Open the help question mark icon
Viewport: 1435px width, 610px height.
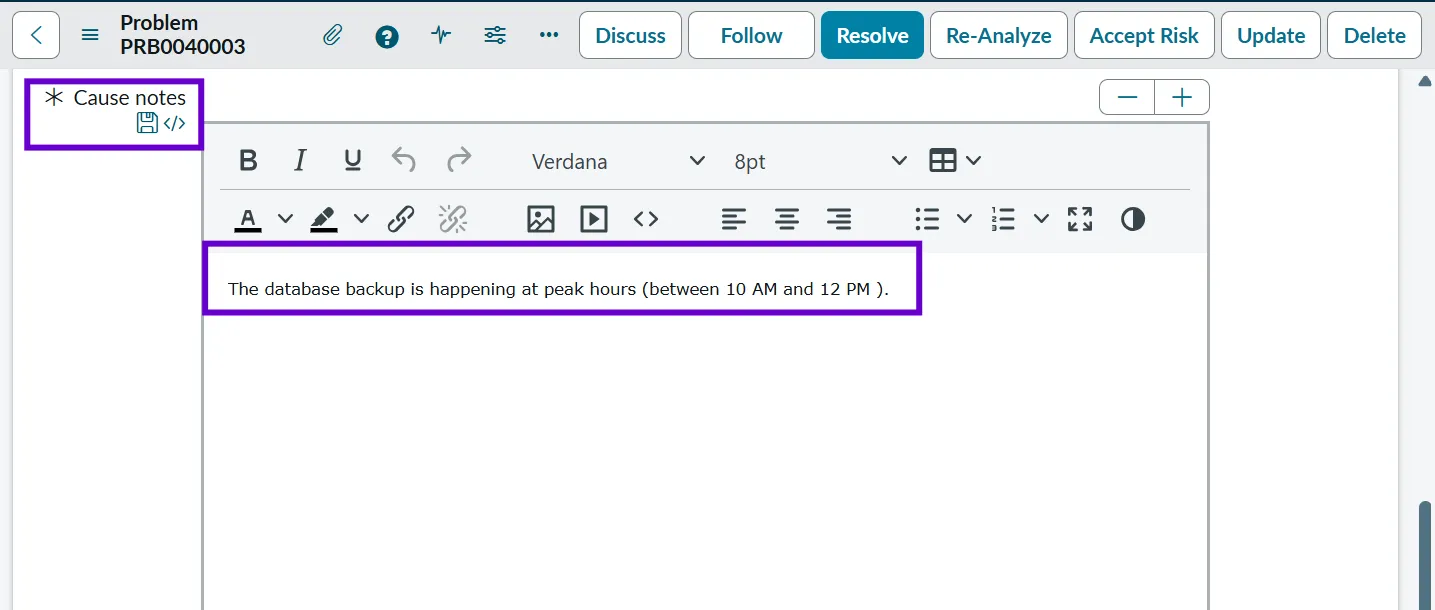[387, 37]
